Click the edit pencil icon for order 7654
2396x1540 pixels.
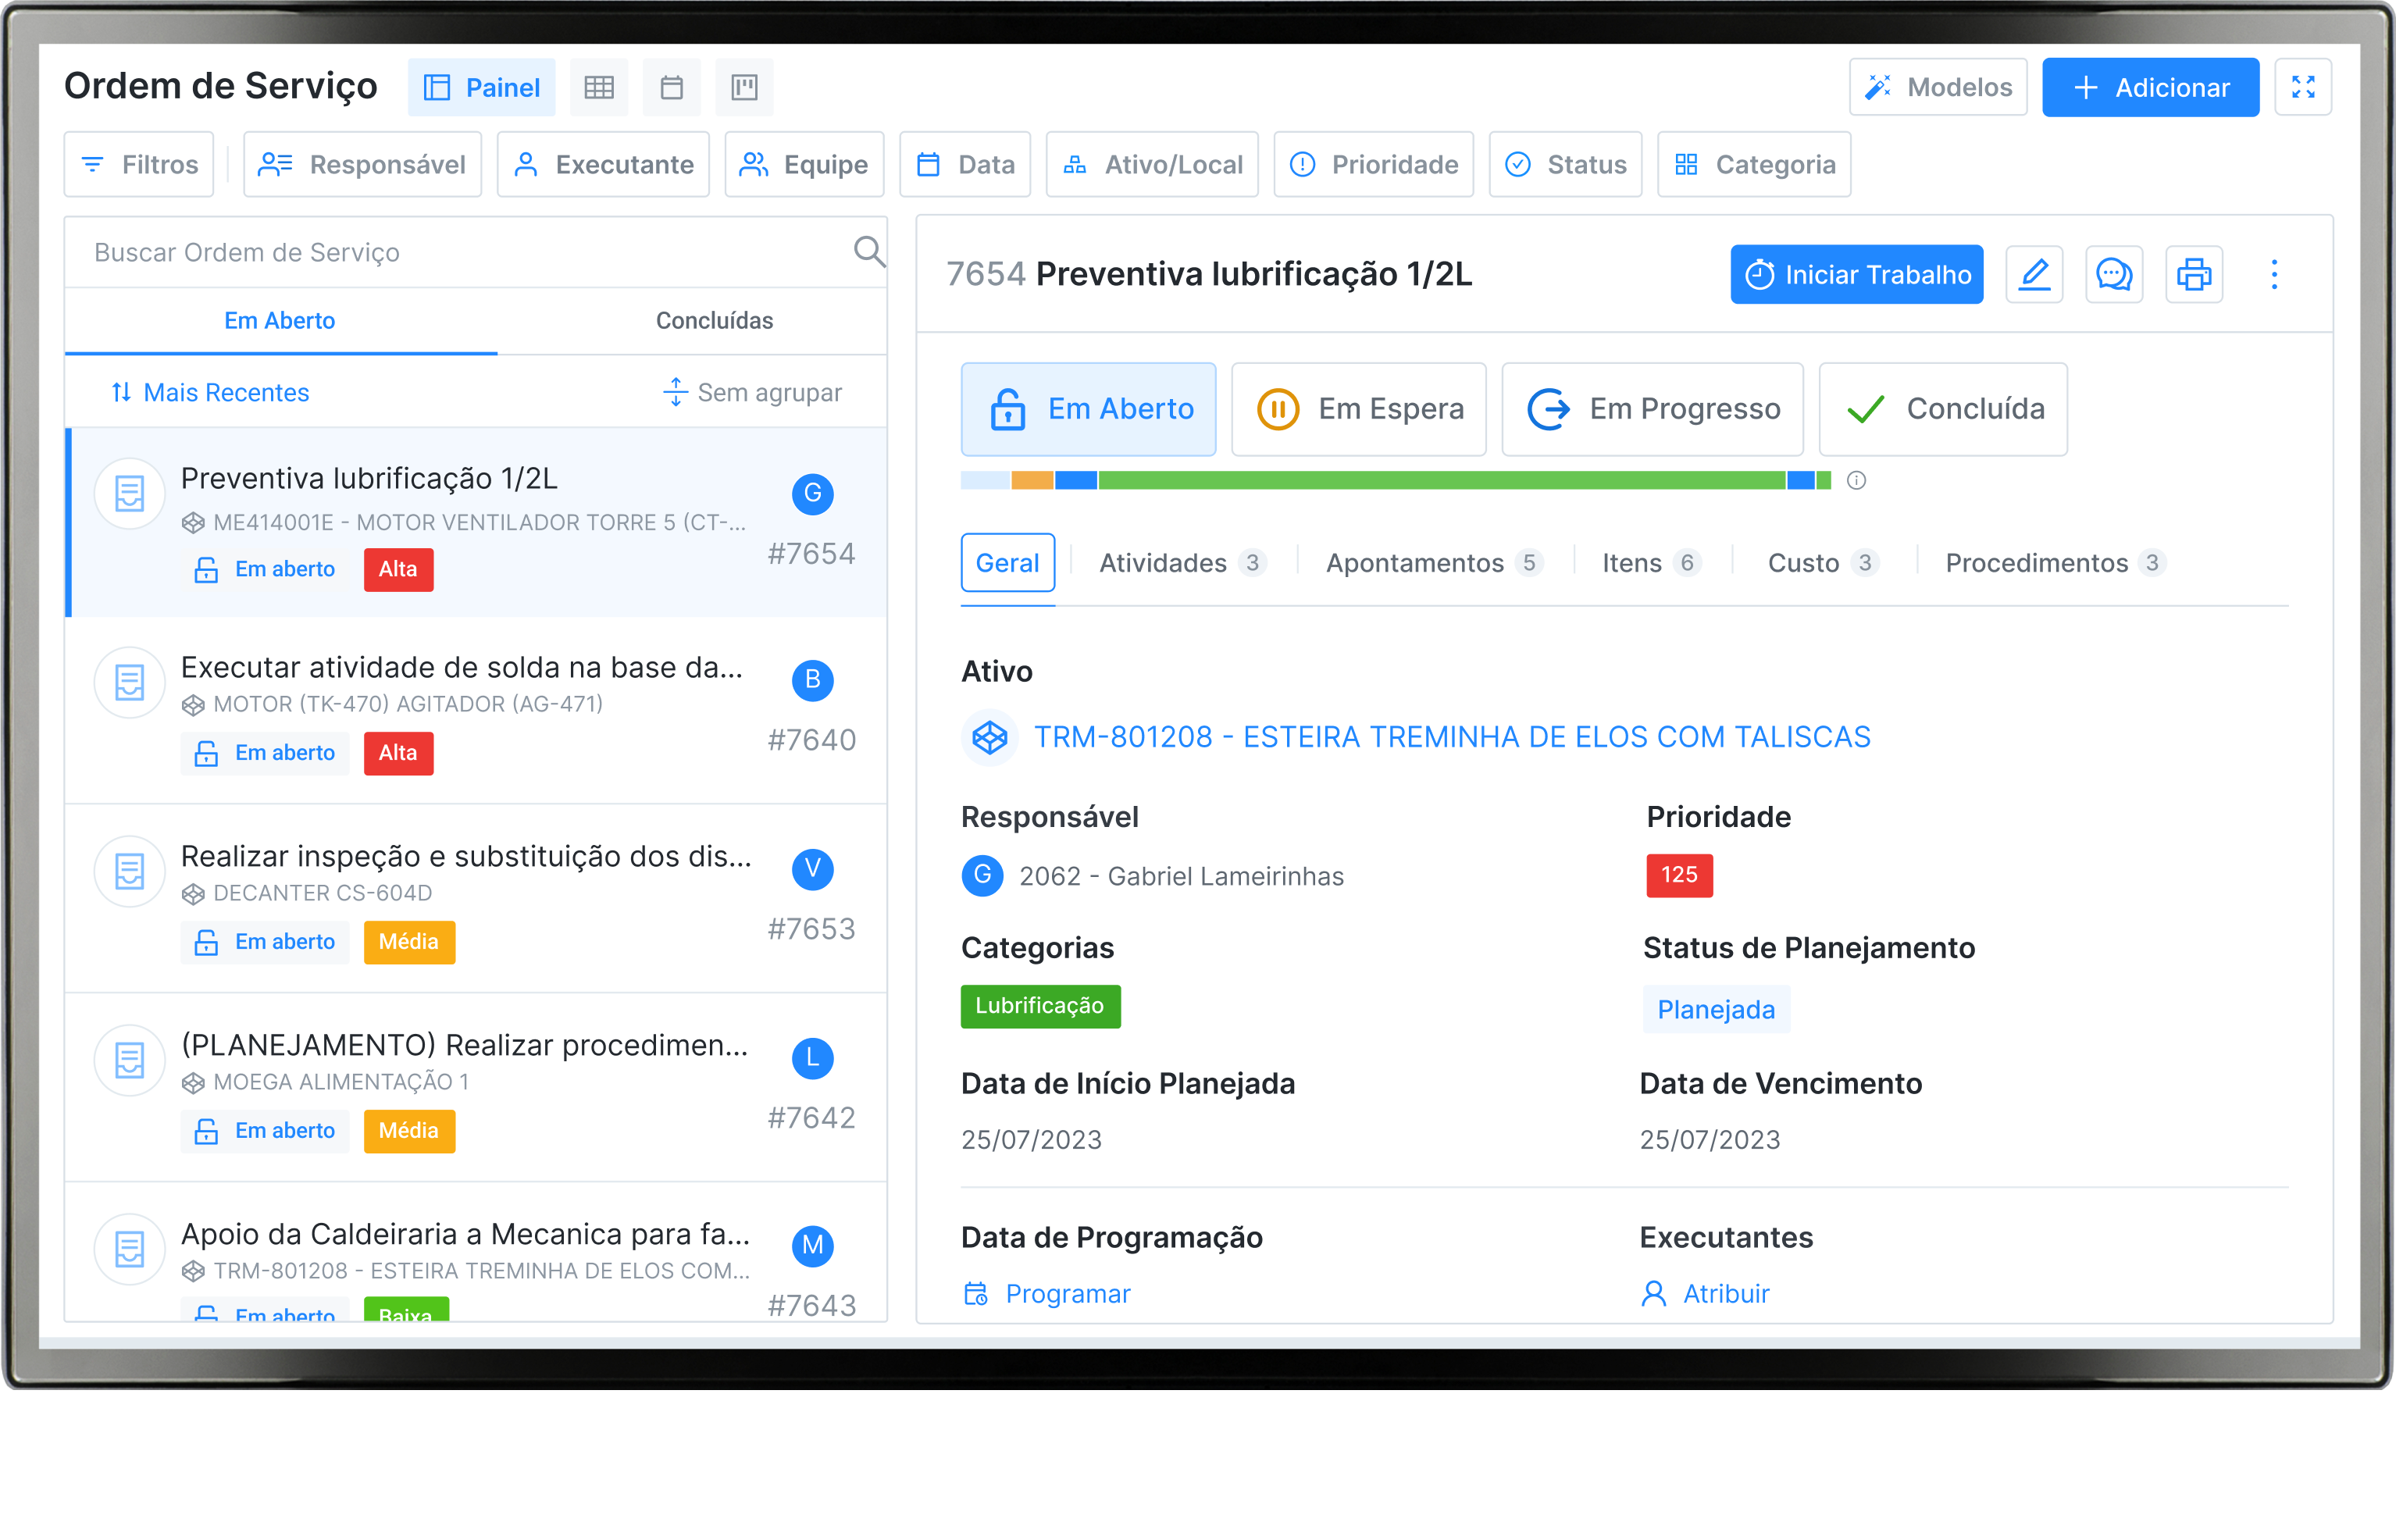click(2034, 274)
